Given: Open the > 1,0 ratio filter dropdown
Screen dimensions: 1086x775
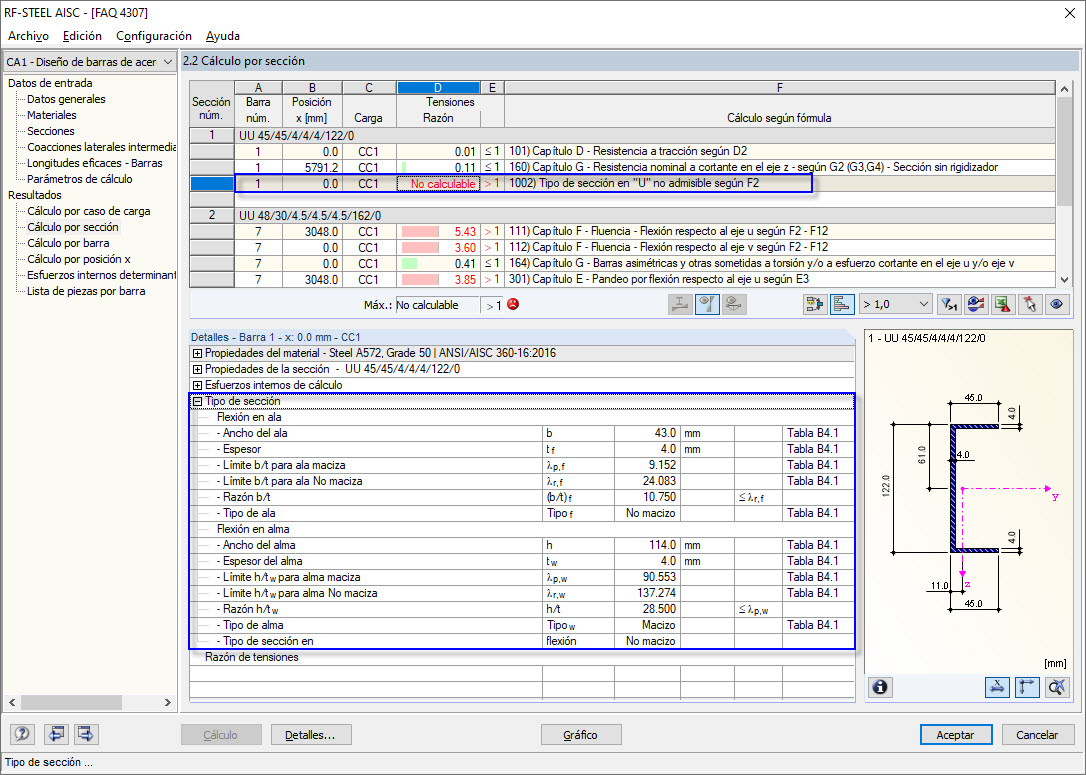Looking at the screenshot, I should (896, 305).
